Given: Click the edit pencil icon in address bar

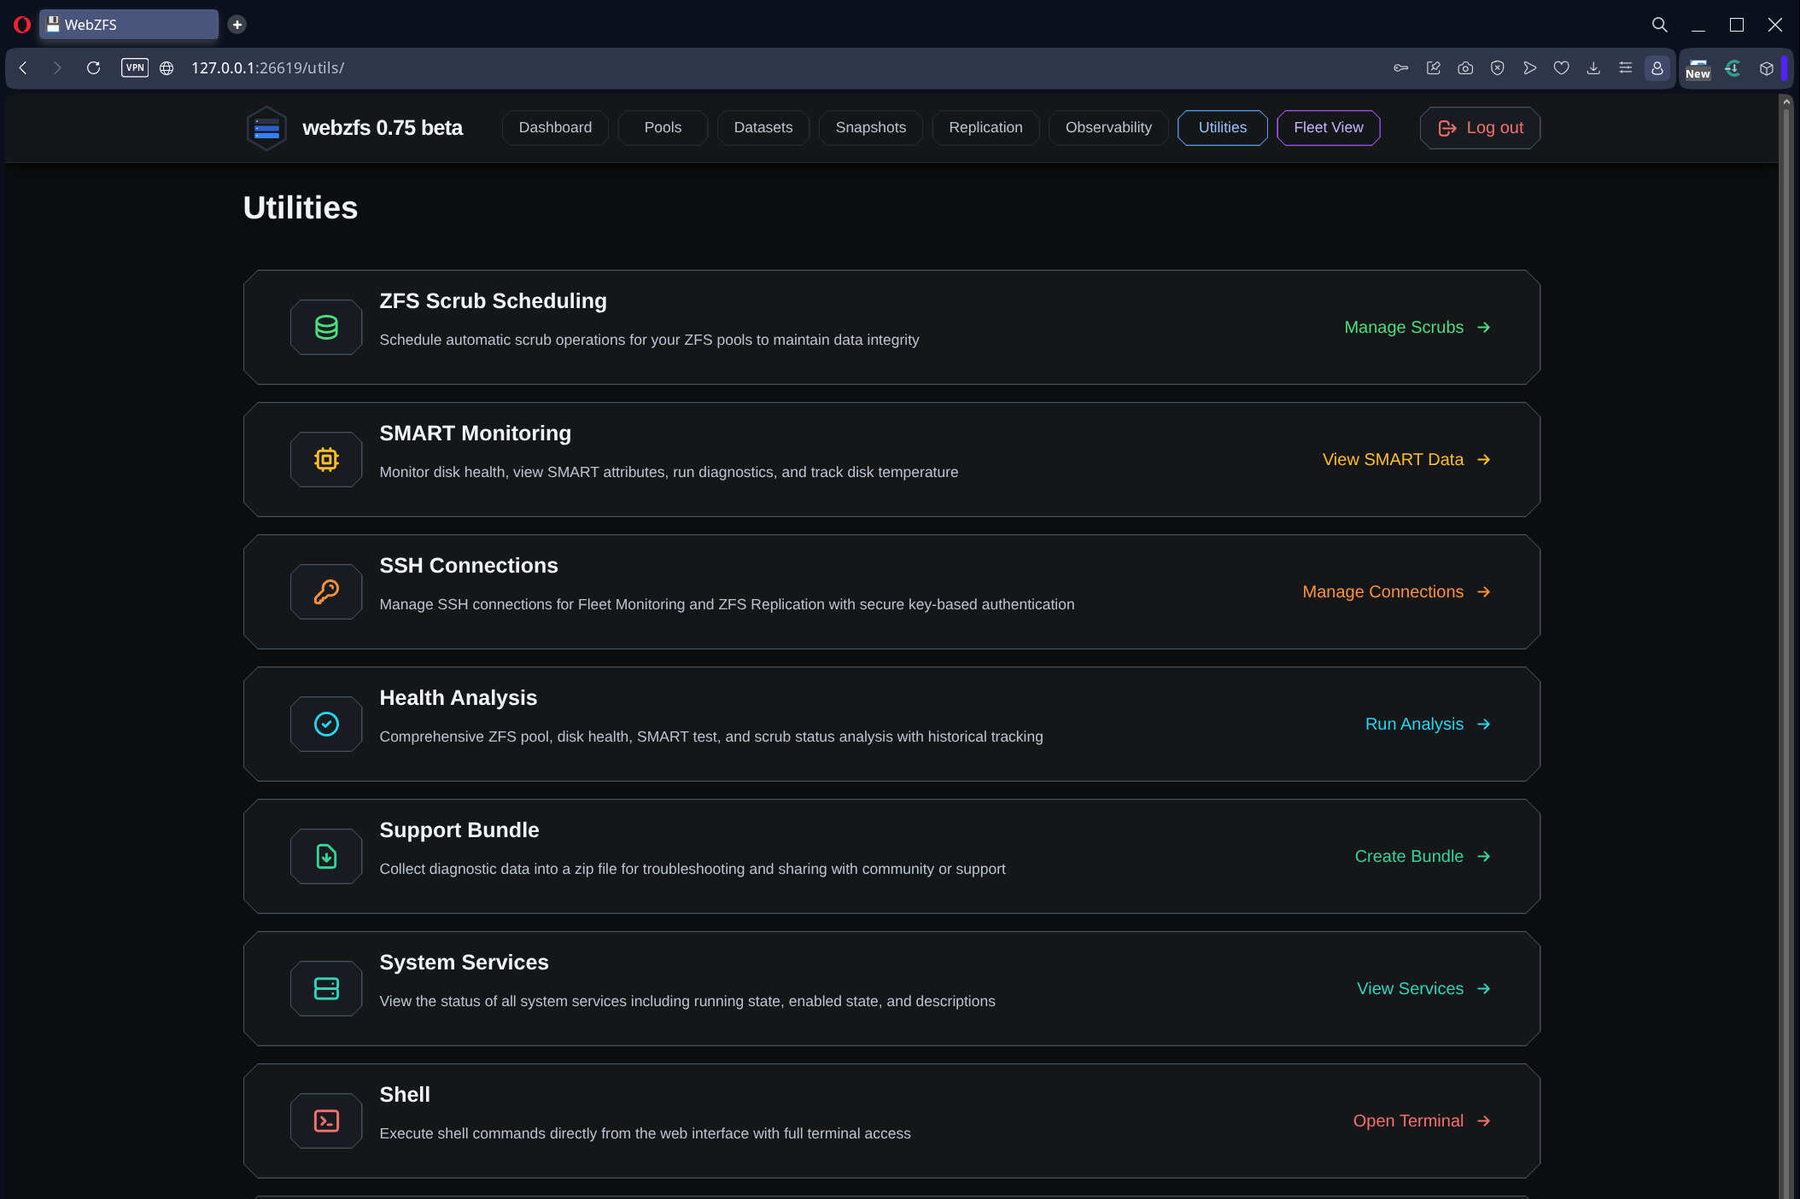Looking at the screenshot, I should pos(1433,68).
